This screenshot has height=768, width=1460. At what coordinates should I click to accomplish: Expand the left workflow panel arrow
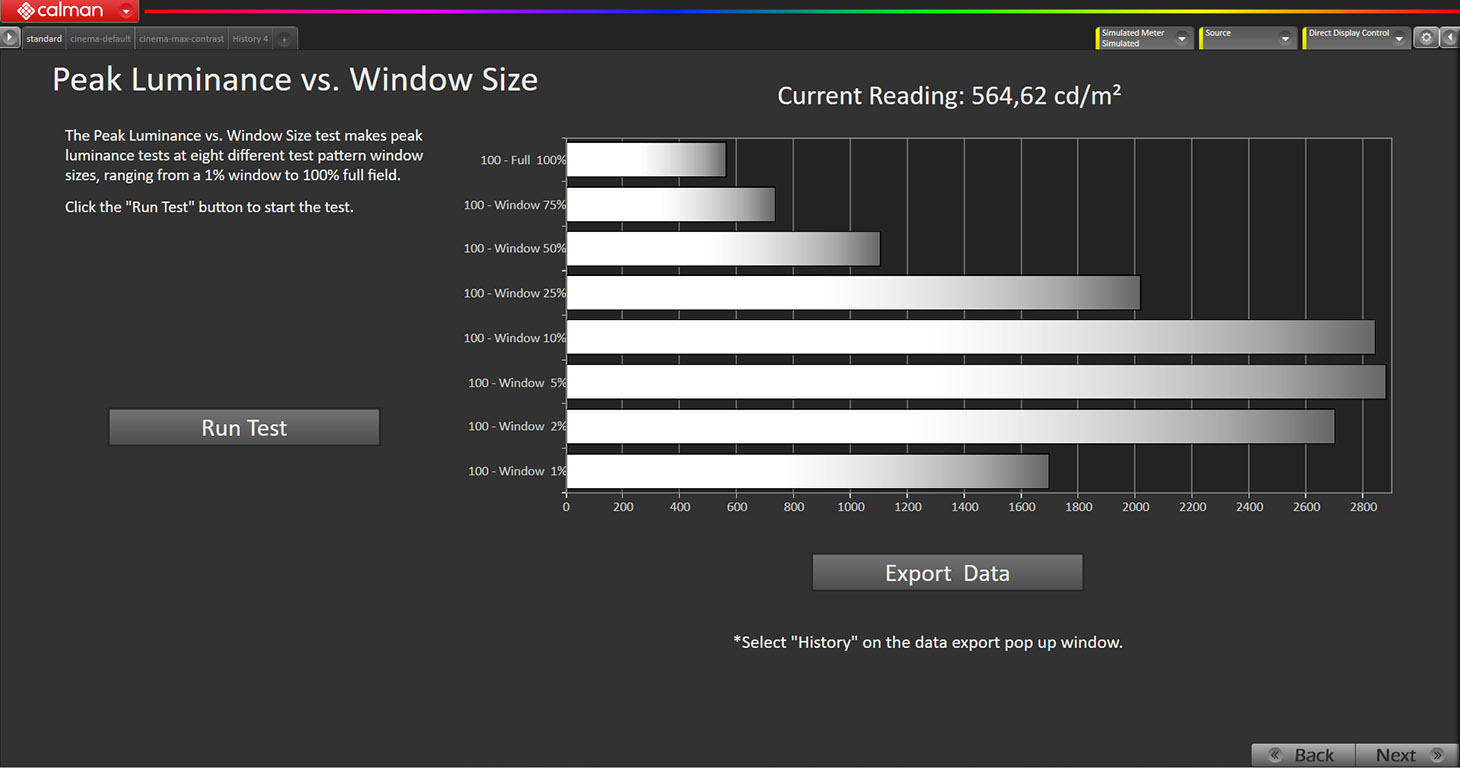pos(10,38)
